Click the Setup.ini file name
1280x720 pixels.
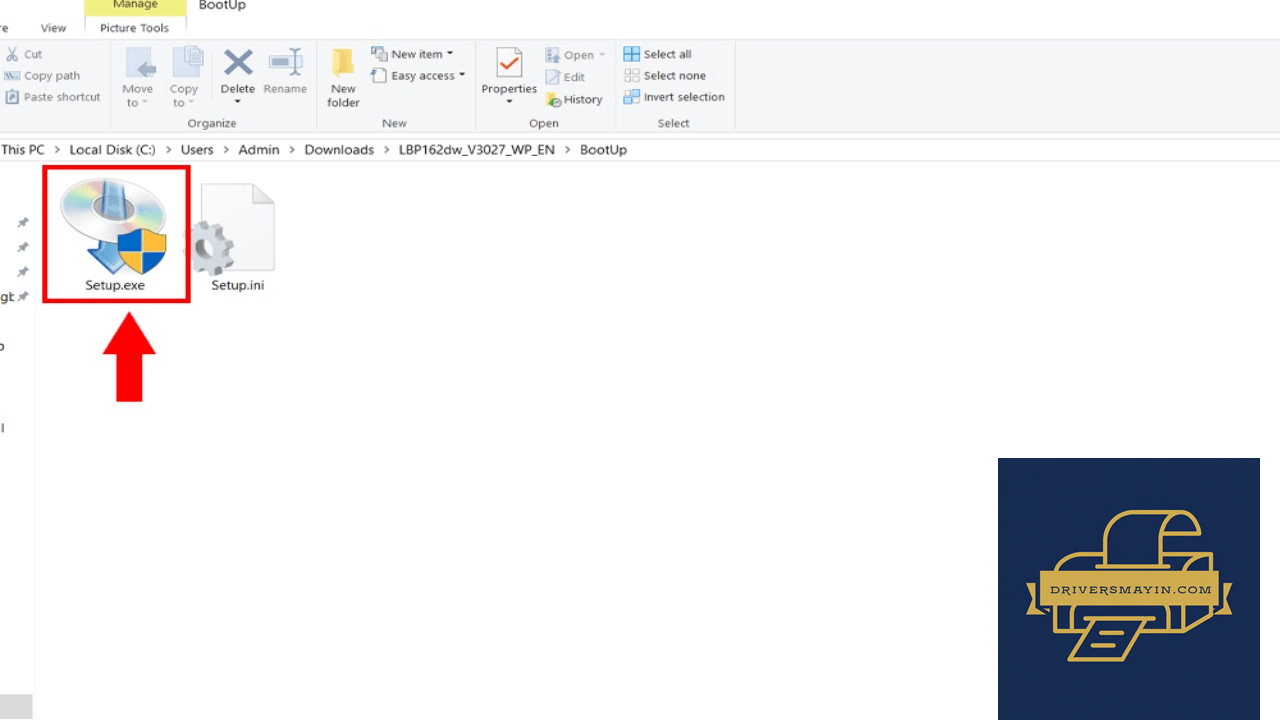coord(237,285)
